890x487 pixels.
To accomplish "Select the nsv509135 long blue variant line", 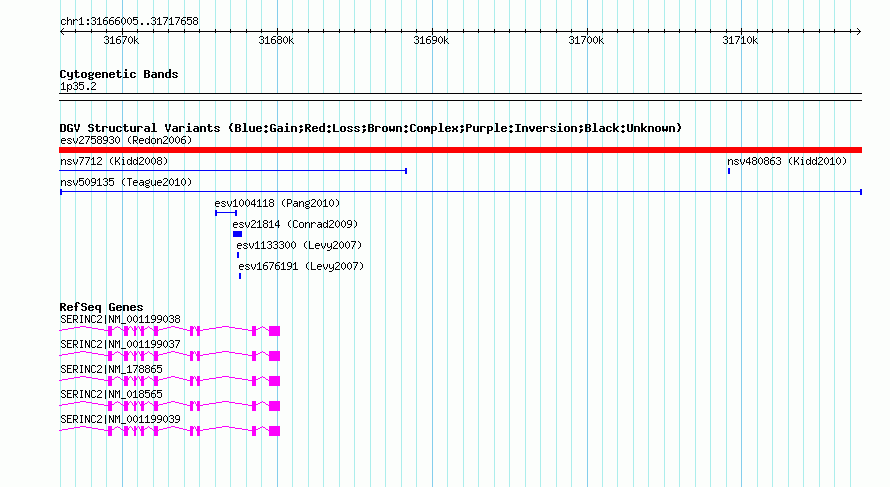I will click(x=461, y=192).
